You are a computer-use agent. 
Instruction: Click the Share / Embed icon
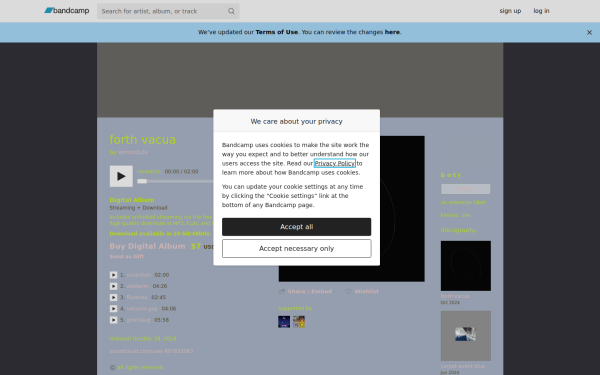[x=282, y=292]
